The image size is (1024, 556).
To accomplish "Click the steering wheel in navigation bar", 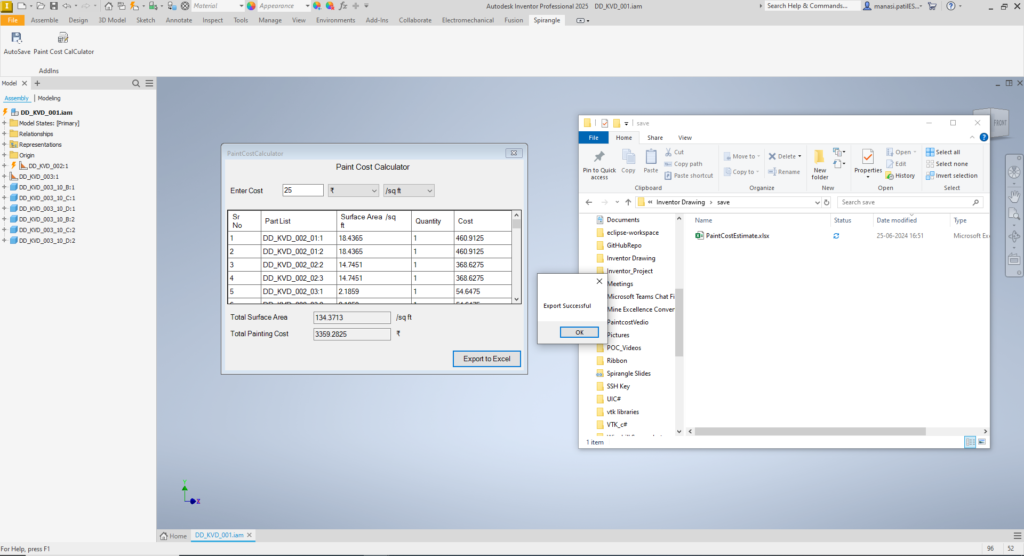I will click(1014, 172).
